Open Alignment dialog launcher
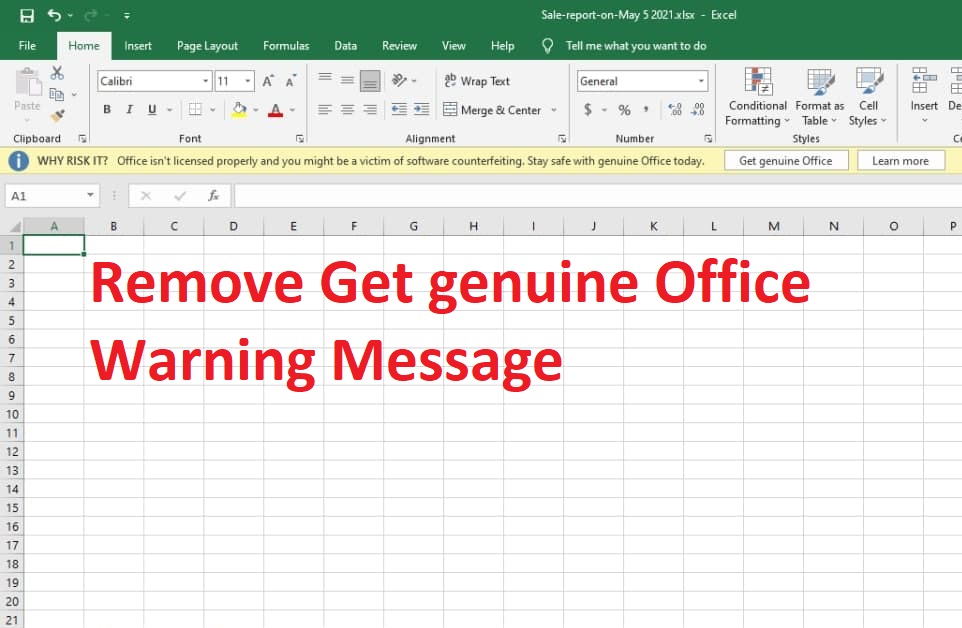The image size is (962, 628). [x=562, y=139]
